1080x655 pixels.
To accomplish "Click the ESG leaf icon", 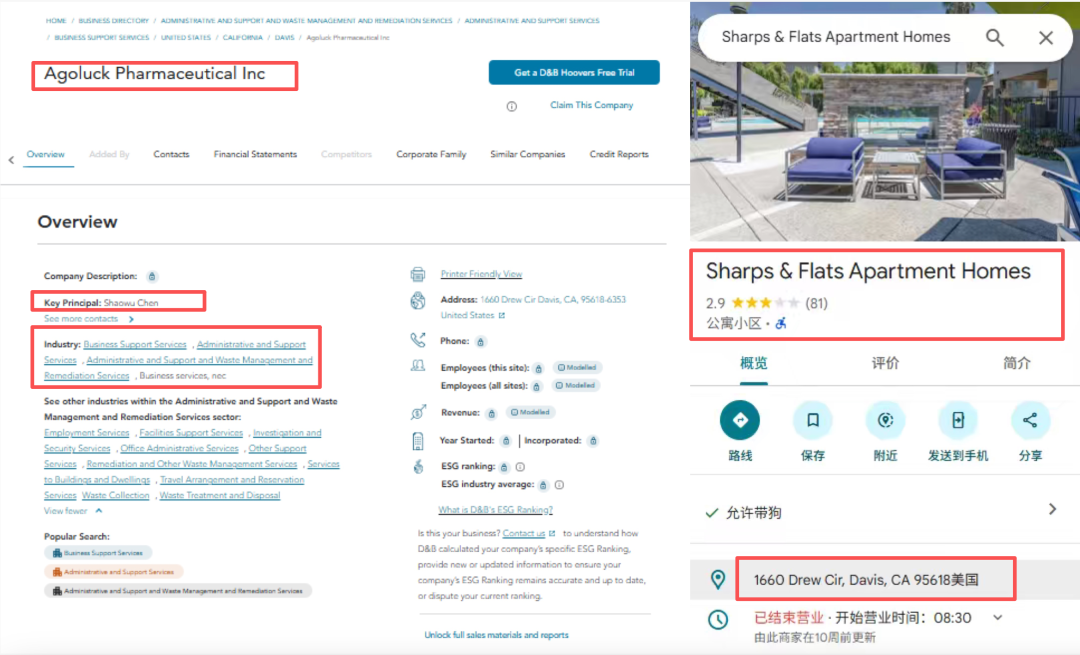I will [x=418, y=466].
